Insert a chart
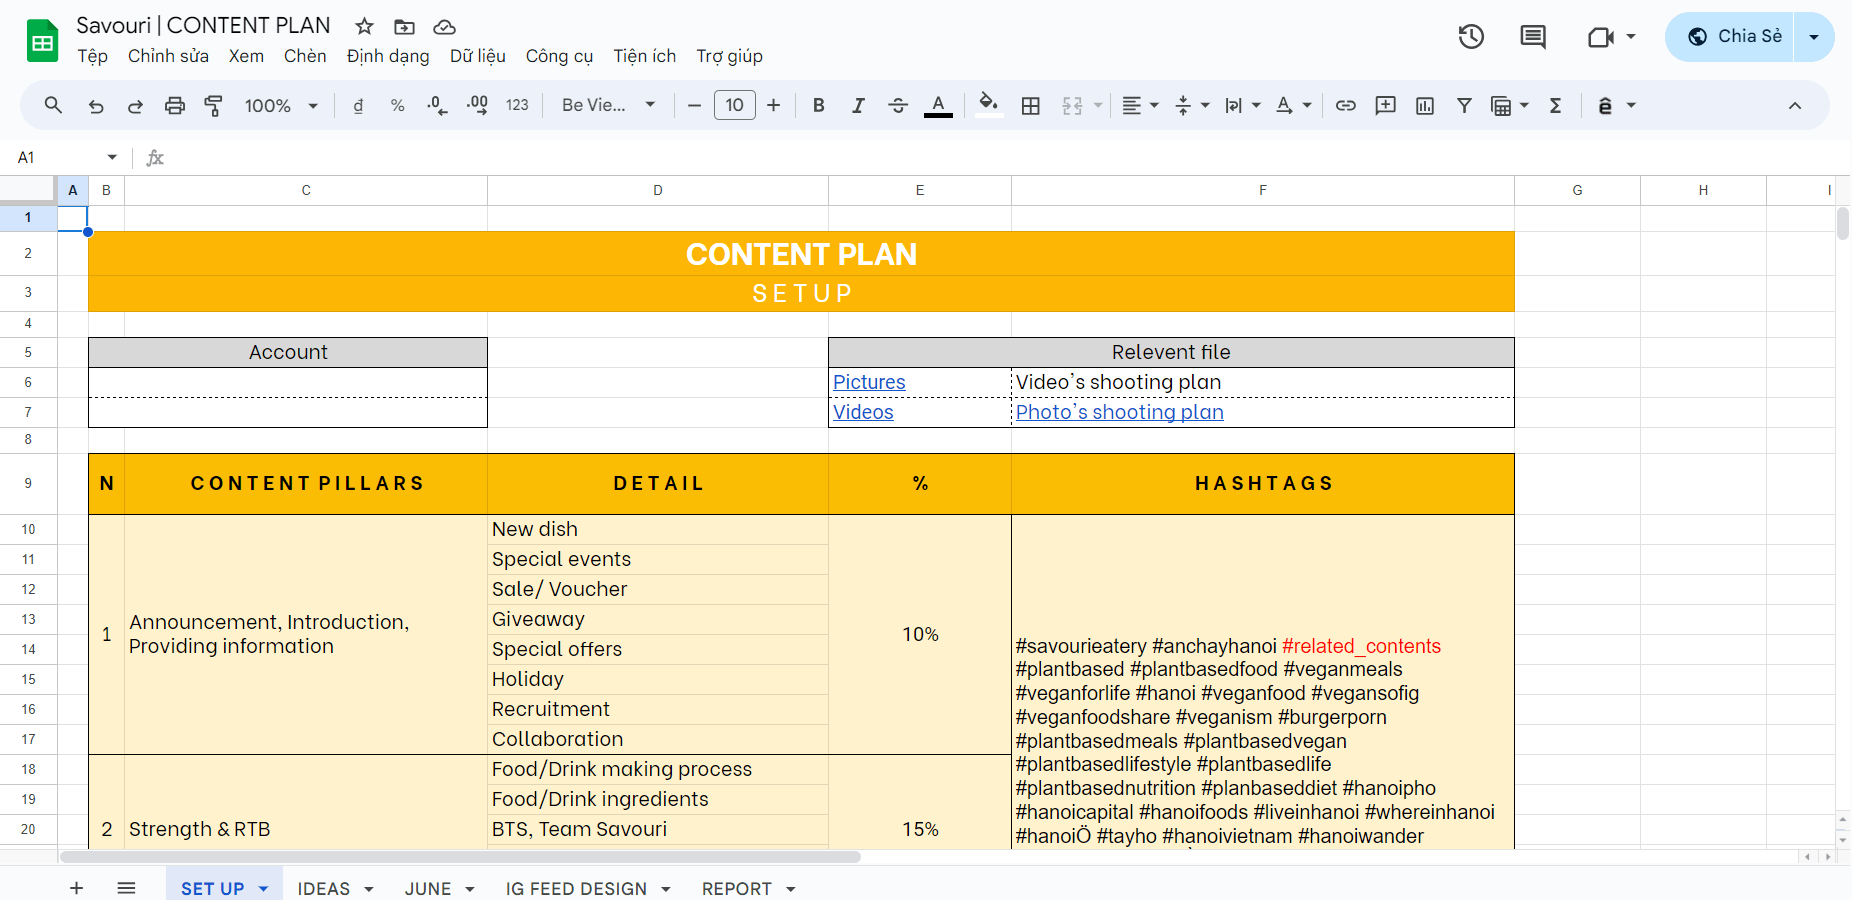Image resolution: width=1852 pixels, height=900 pixels. [1425, 105]
